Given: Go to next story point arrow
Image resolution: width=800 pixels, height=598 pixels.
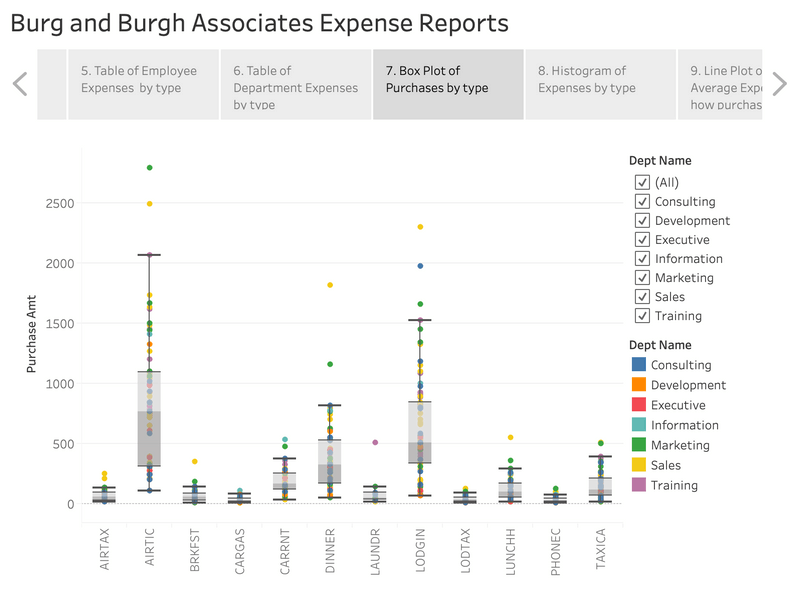Looking at the screenshot, I should [x=779, y=84].
